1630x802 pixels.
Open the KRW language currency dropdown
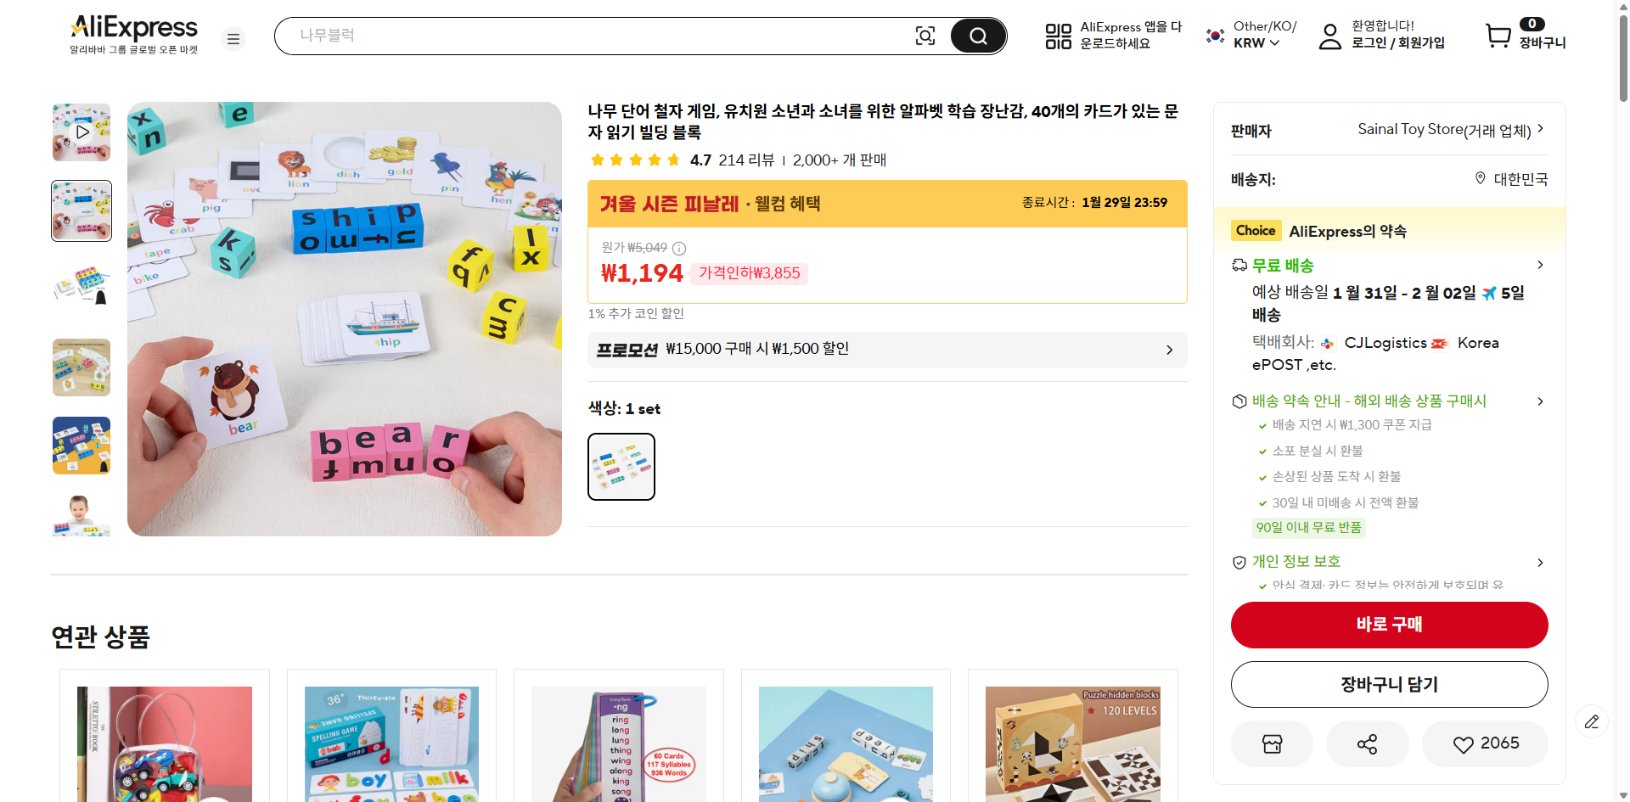[1255, 43]
